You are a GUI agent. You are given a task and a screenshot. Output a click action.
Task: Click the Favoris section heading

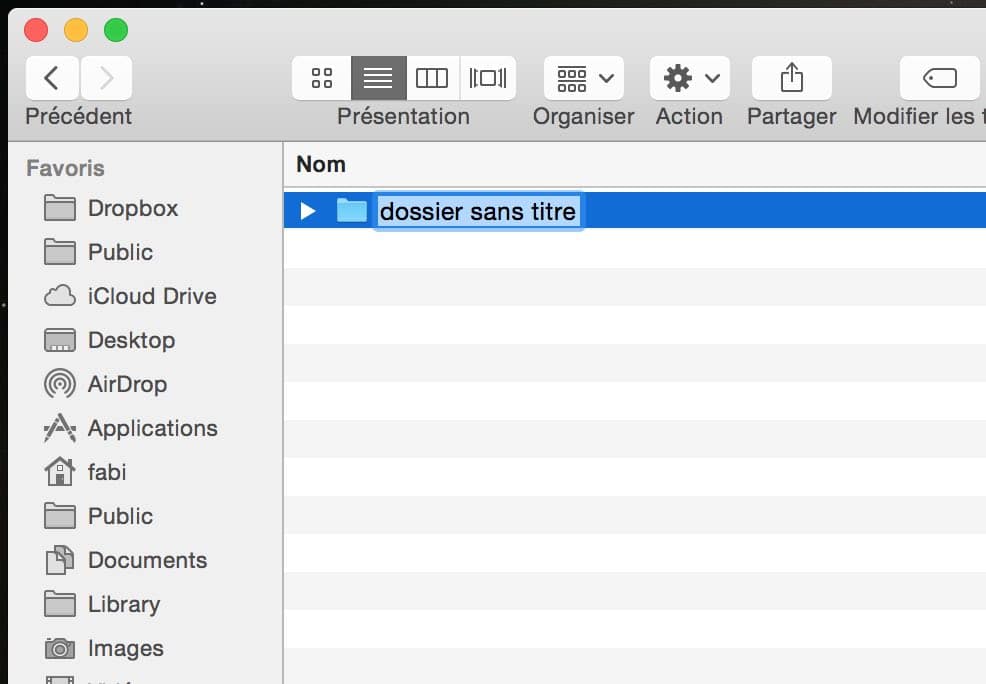click(65, 168)
